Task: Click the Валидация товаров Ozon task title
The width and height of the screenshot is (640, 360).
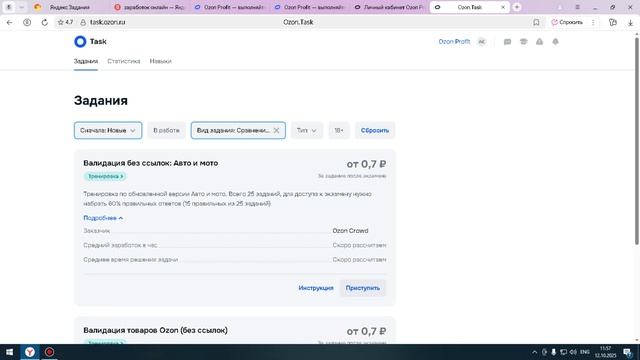Action: [x=156, y=330]
